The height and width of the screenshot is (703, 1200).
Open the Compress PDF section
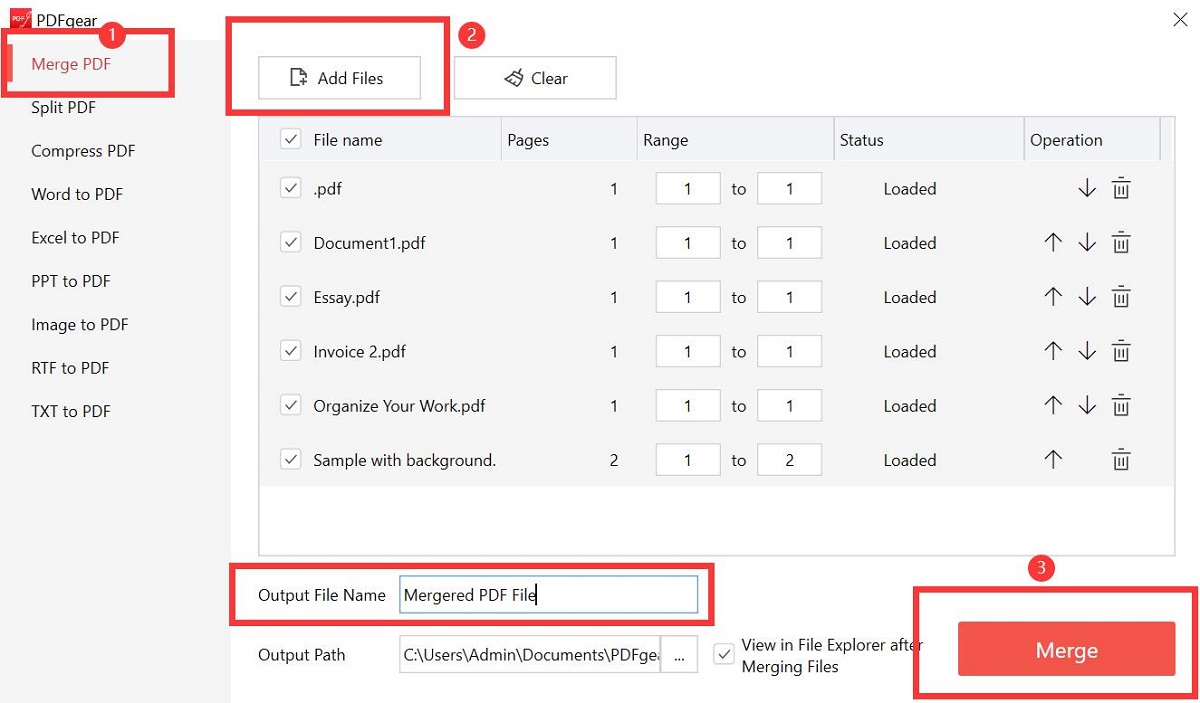pyautogui.click(x=83, y=151)
